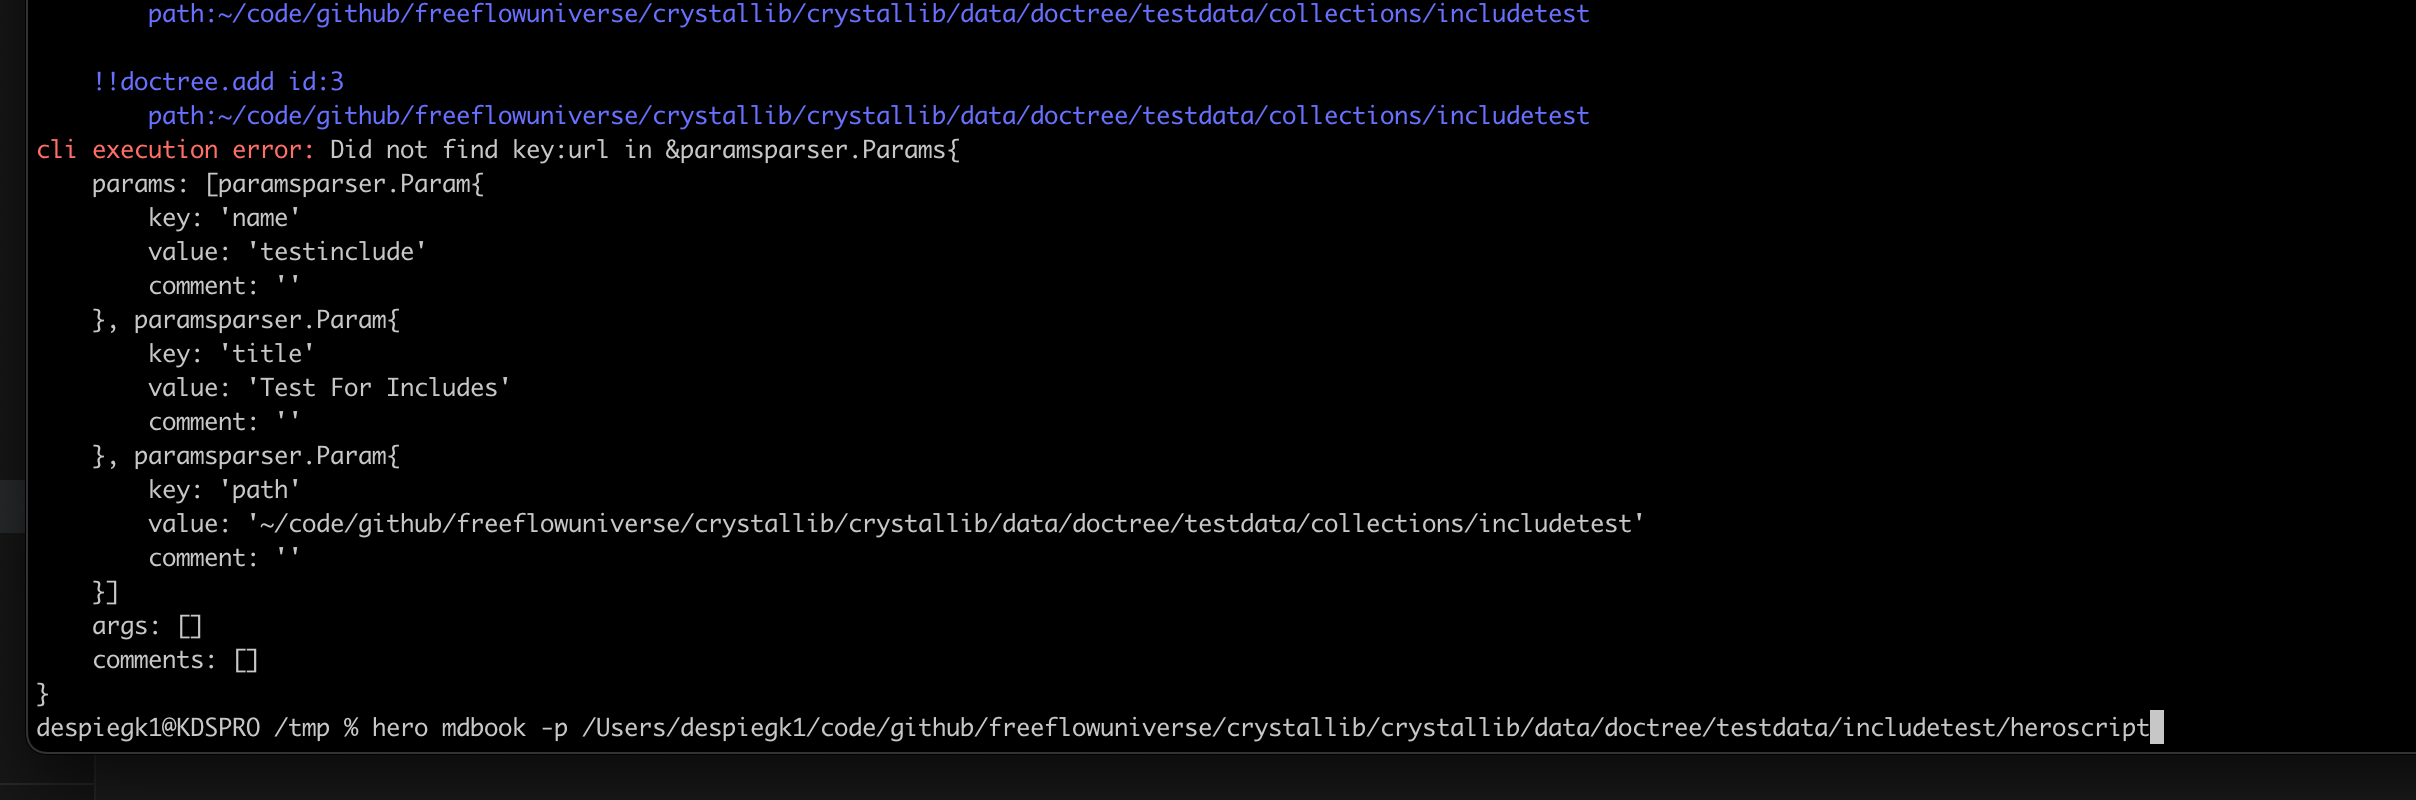This screenshot has height=800, width=2416.
Task: Click the empty brackets after 'args:'
Action: tap(190, 627)
